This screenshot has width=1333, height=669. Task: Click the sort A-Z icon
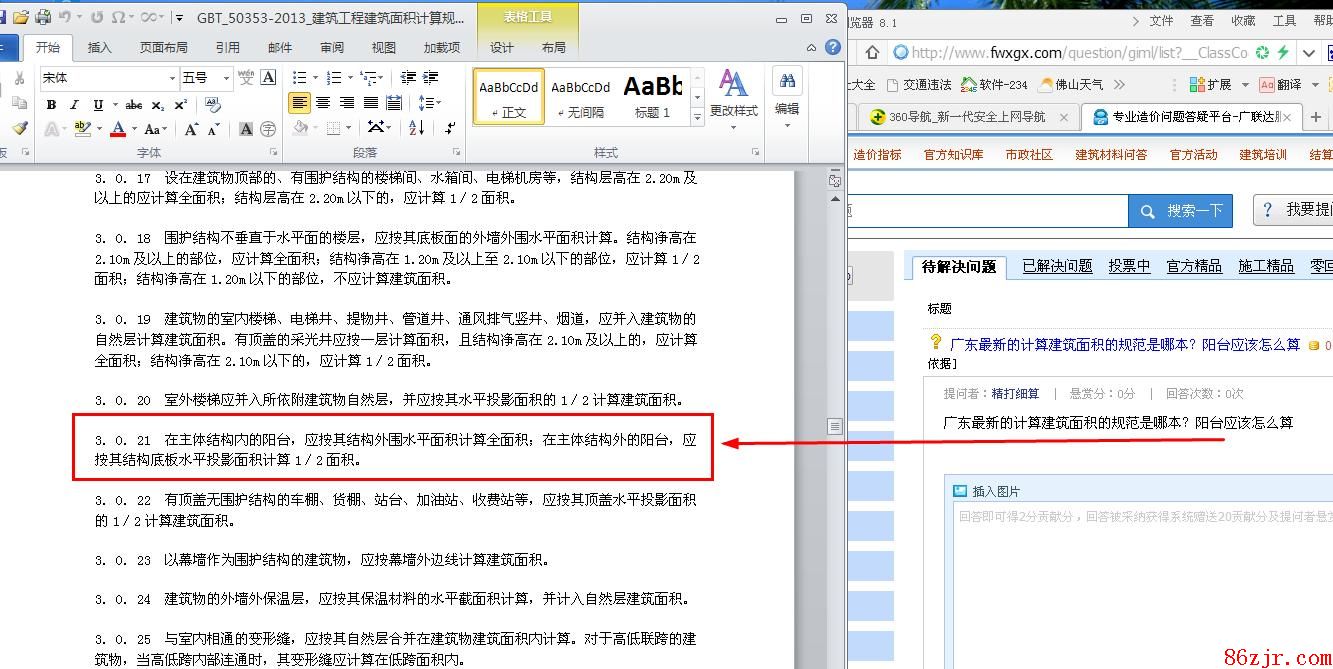coord(417,128)
